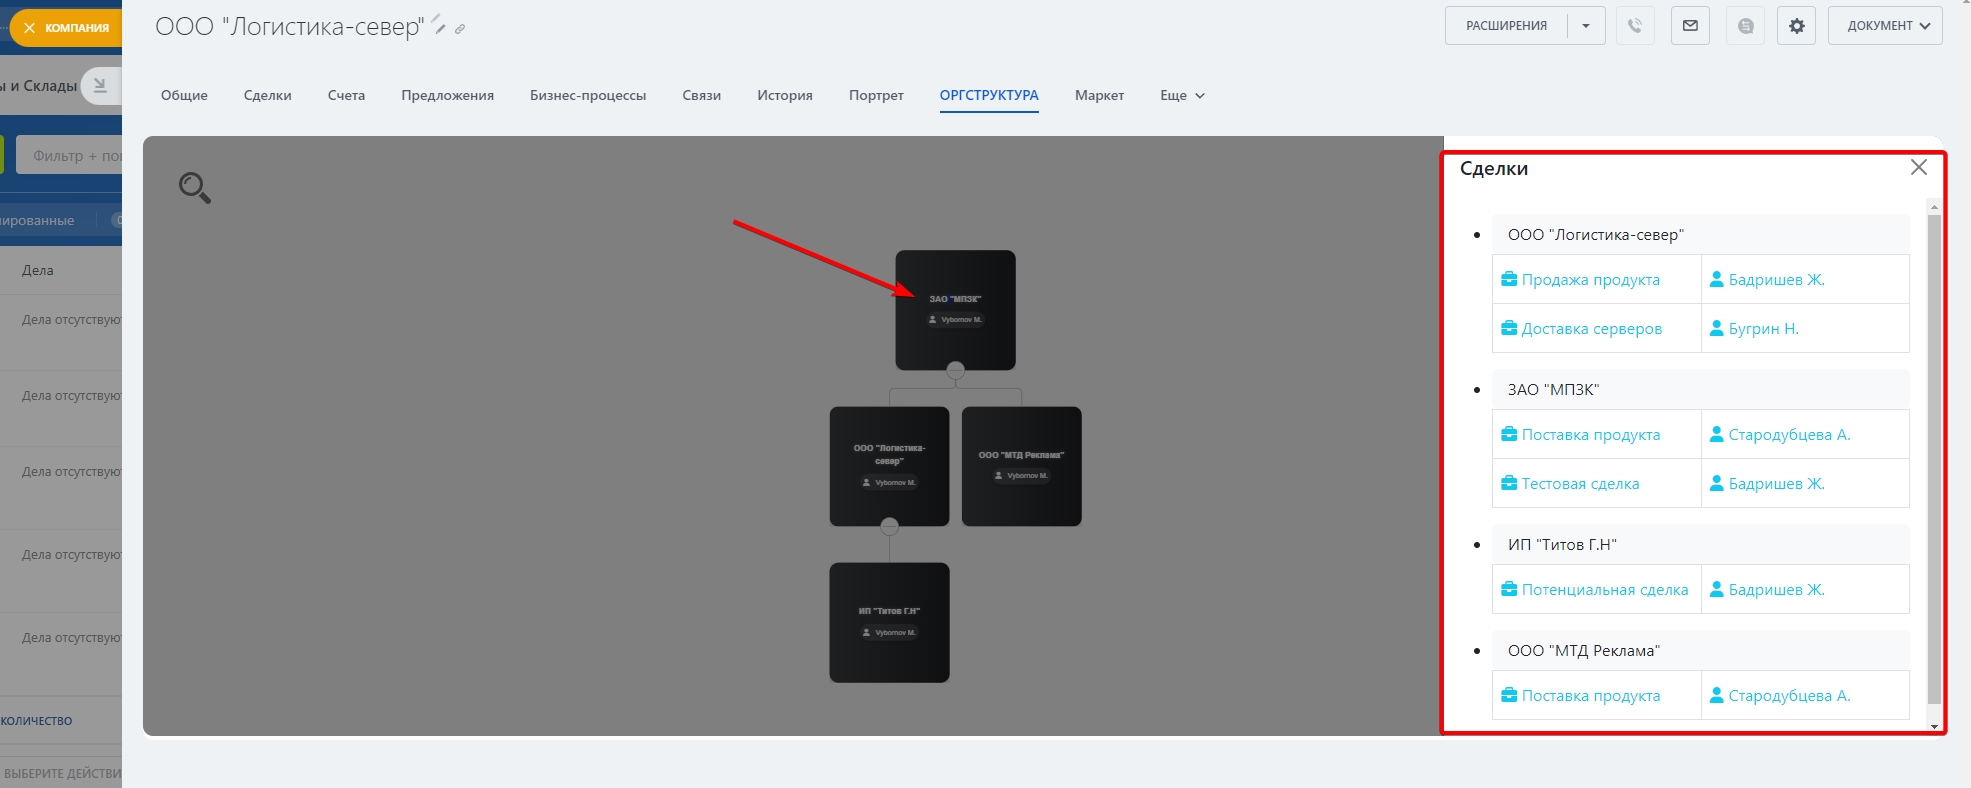
Task: Open Бадришев Ж. in Тестовая сделка row
Action: click(1777, 484)
